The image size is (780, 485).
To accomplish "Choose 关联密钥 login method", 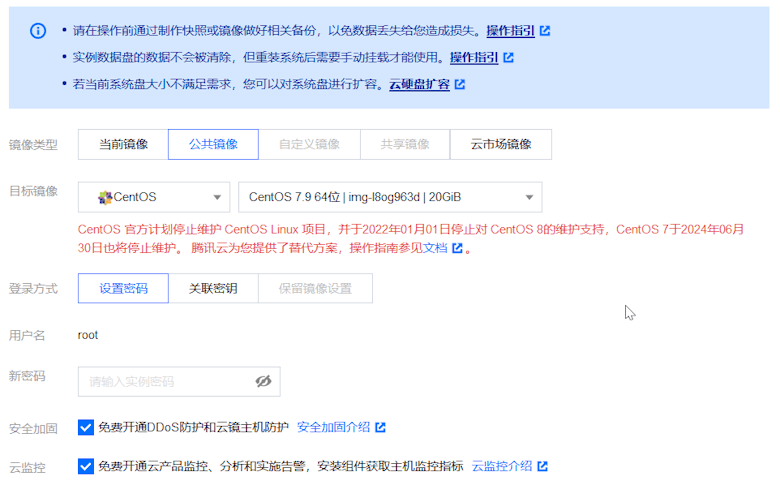I will click(213, 288).
